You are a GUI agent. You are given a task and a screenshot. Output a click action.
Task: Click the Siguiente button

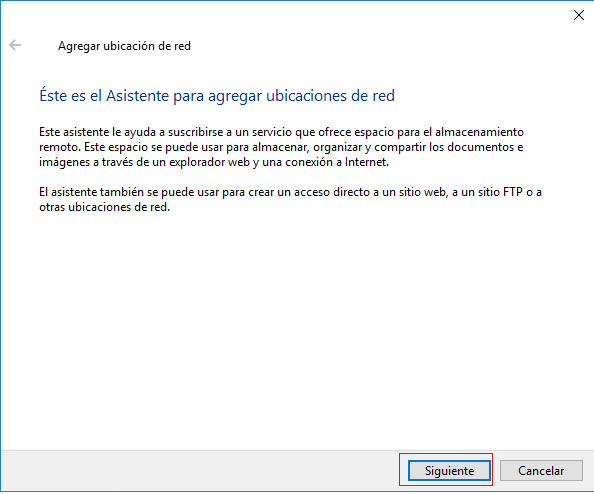[449, 471]
